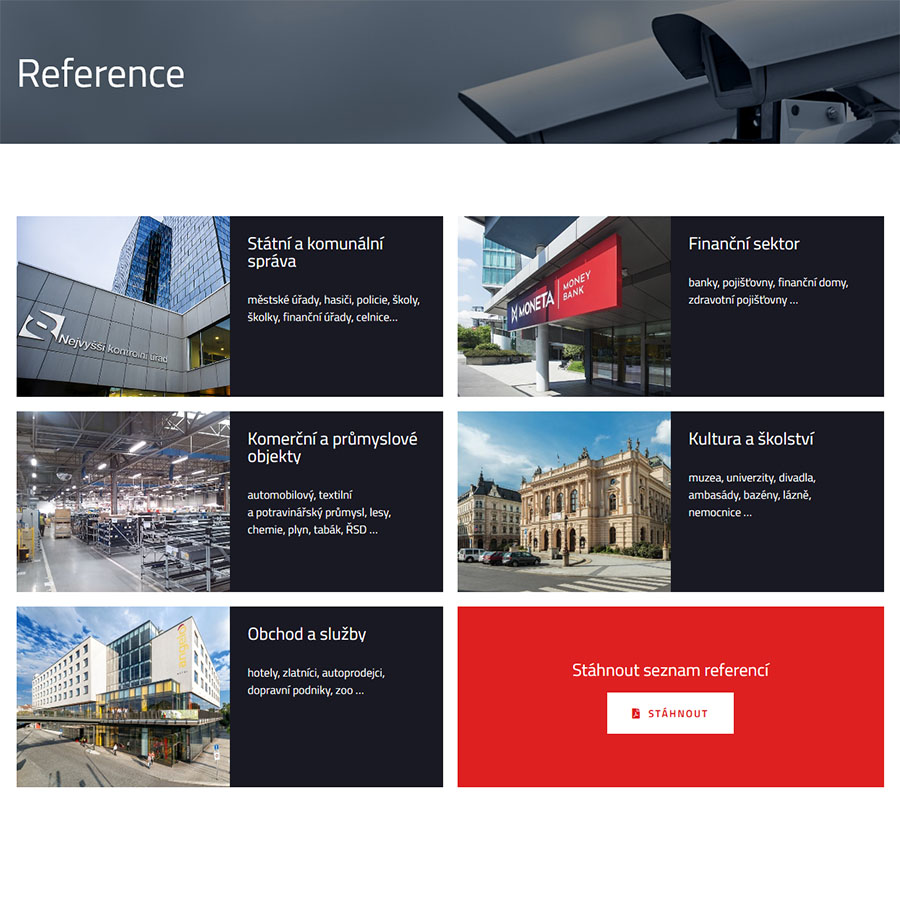Open the Obchod a služby heading
Image resolution: width=900 pixels, height=900 pixels.
(307, 634)
